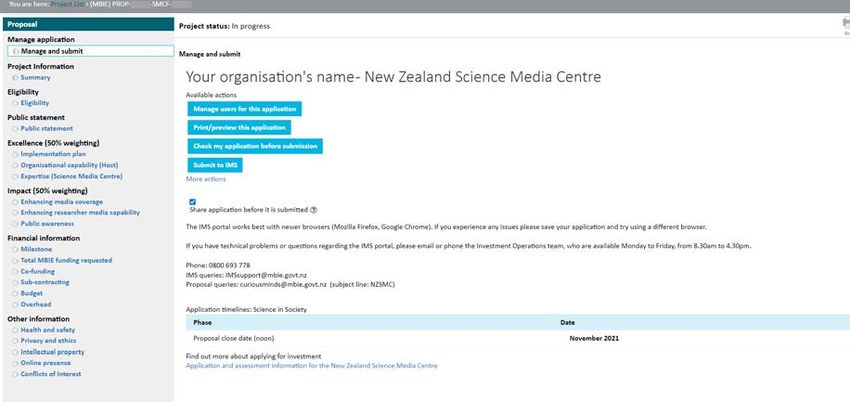Open Enhancing researcher media capability

coord(80,213)
